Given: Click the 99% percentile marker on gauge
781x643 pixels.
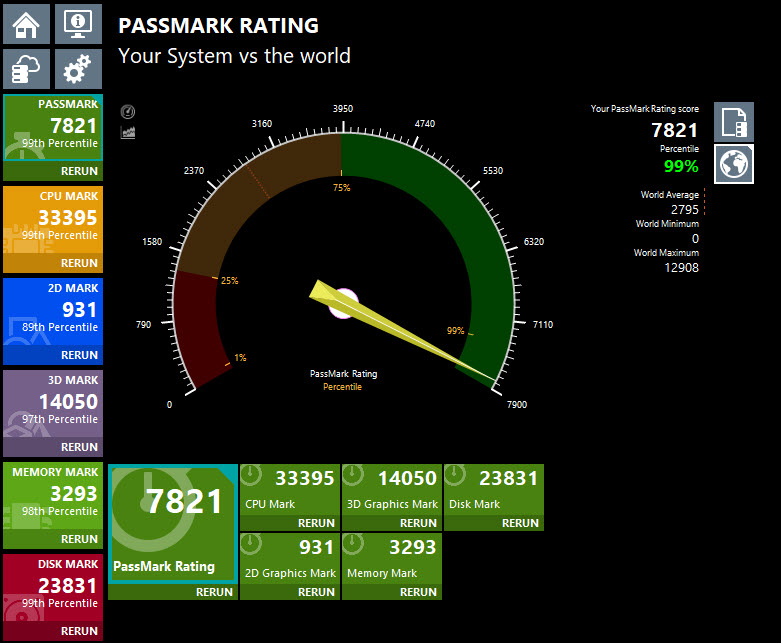Looking at the screenshot, I should [x=456, y=330].
